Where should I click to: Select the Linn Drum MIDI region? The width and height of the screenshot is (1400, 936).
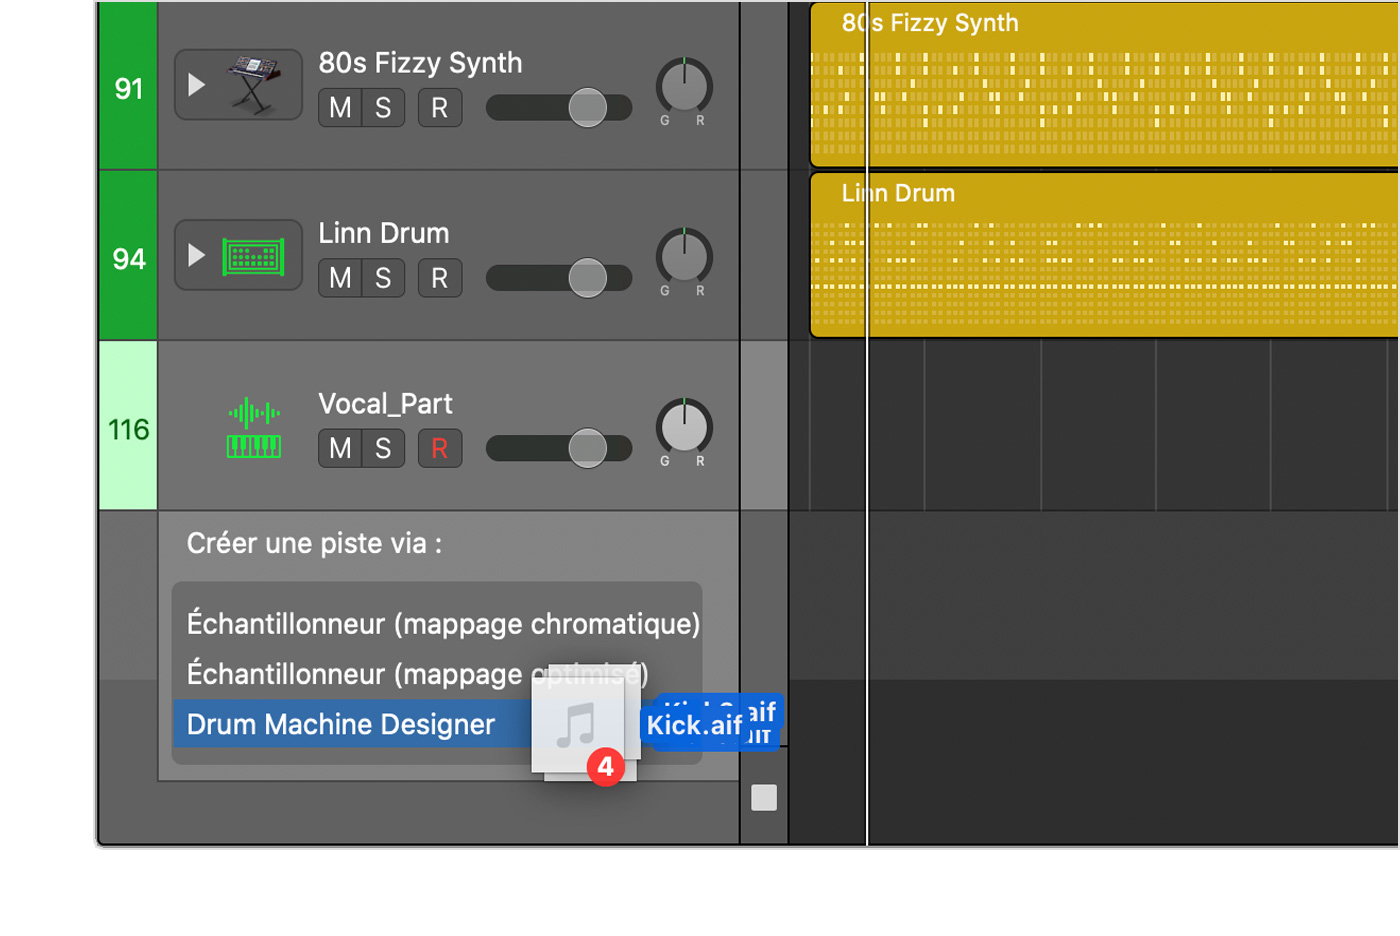click(x=1100, y=260)
